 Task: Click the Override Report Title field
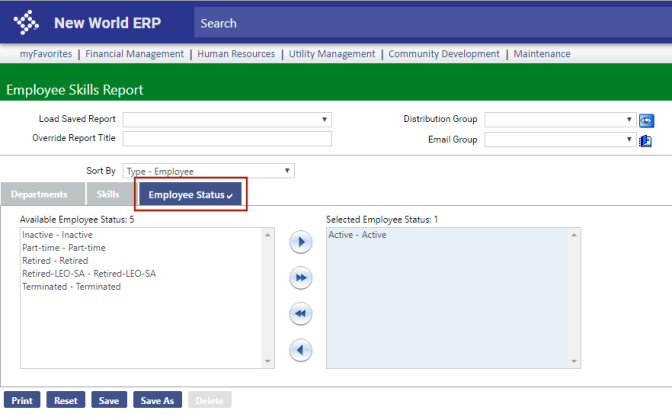(227, 139)
